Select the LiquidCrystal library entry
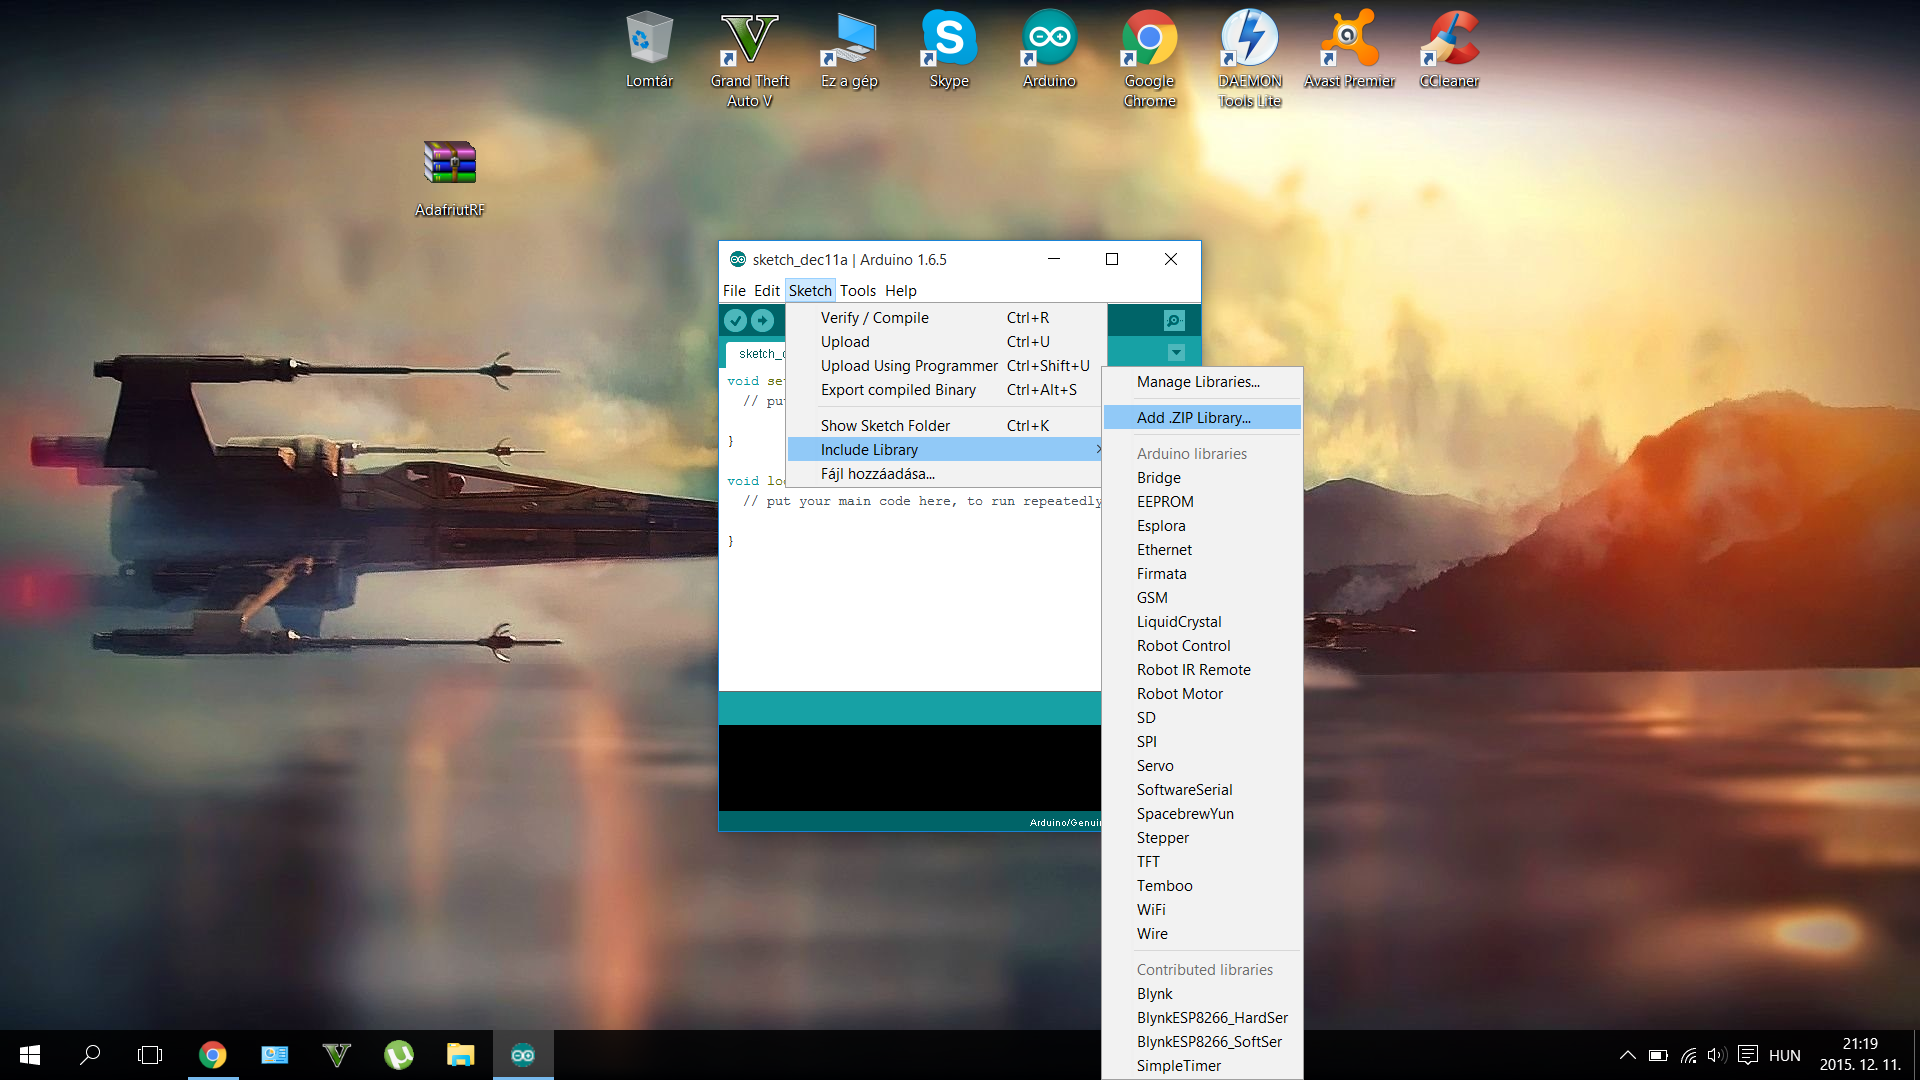The width and height of the screenshot is (1920, 1080). (x=1179, y=622)
